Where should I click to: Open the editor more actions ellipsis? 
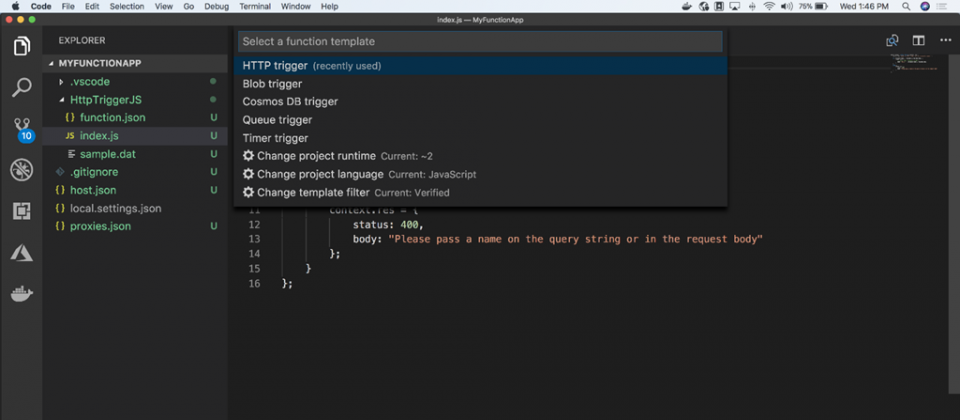(942, 41)
